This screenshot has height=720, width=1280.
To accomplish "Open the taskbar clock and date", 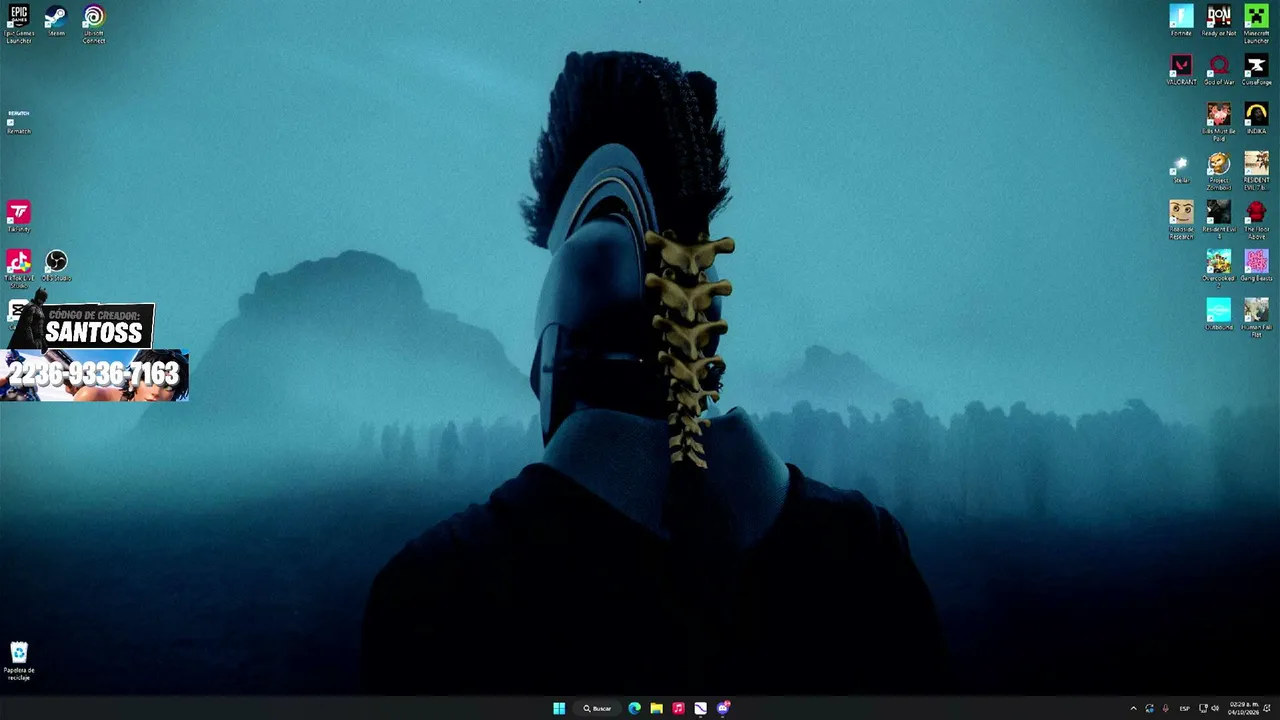I will coord(1244,708).
